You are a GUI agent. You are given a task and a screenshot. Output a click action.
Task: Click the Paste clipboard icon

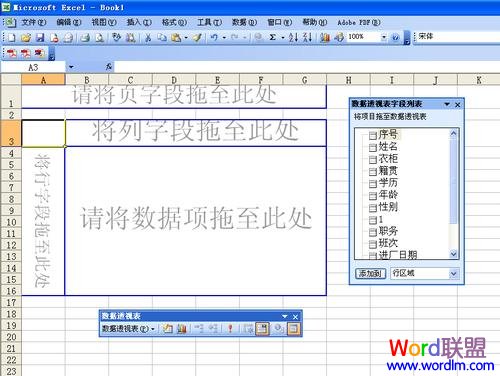point(176,37)
